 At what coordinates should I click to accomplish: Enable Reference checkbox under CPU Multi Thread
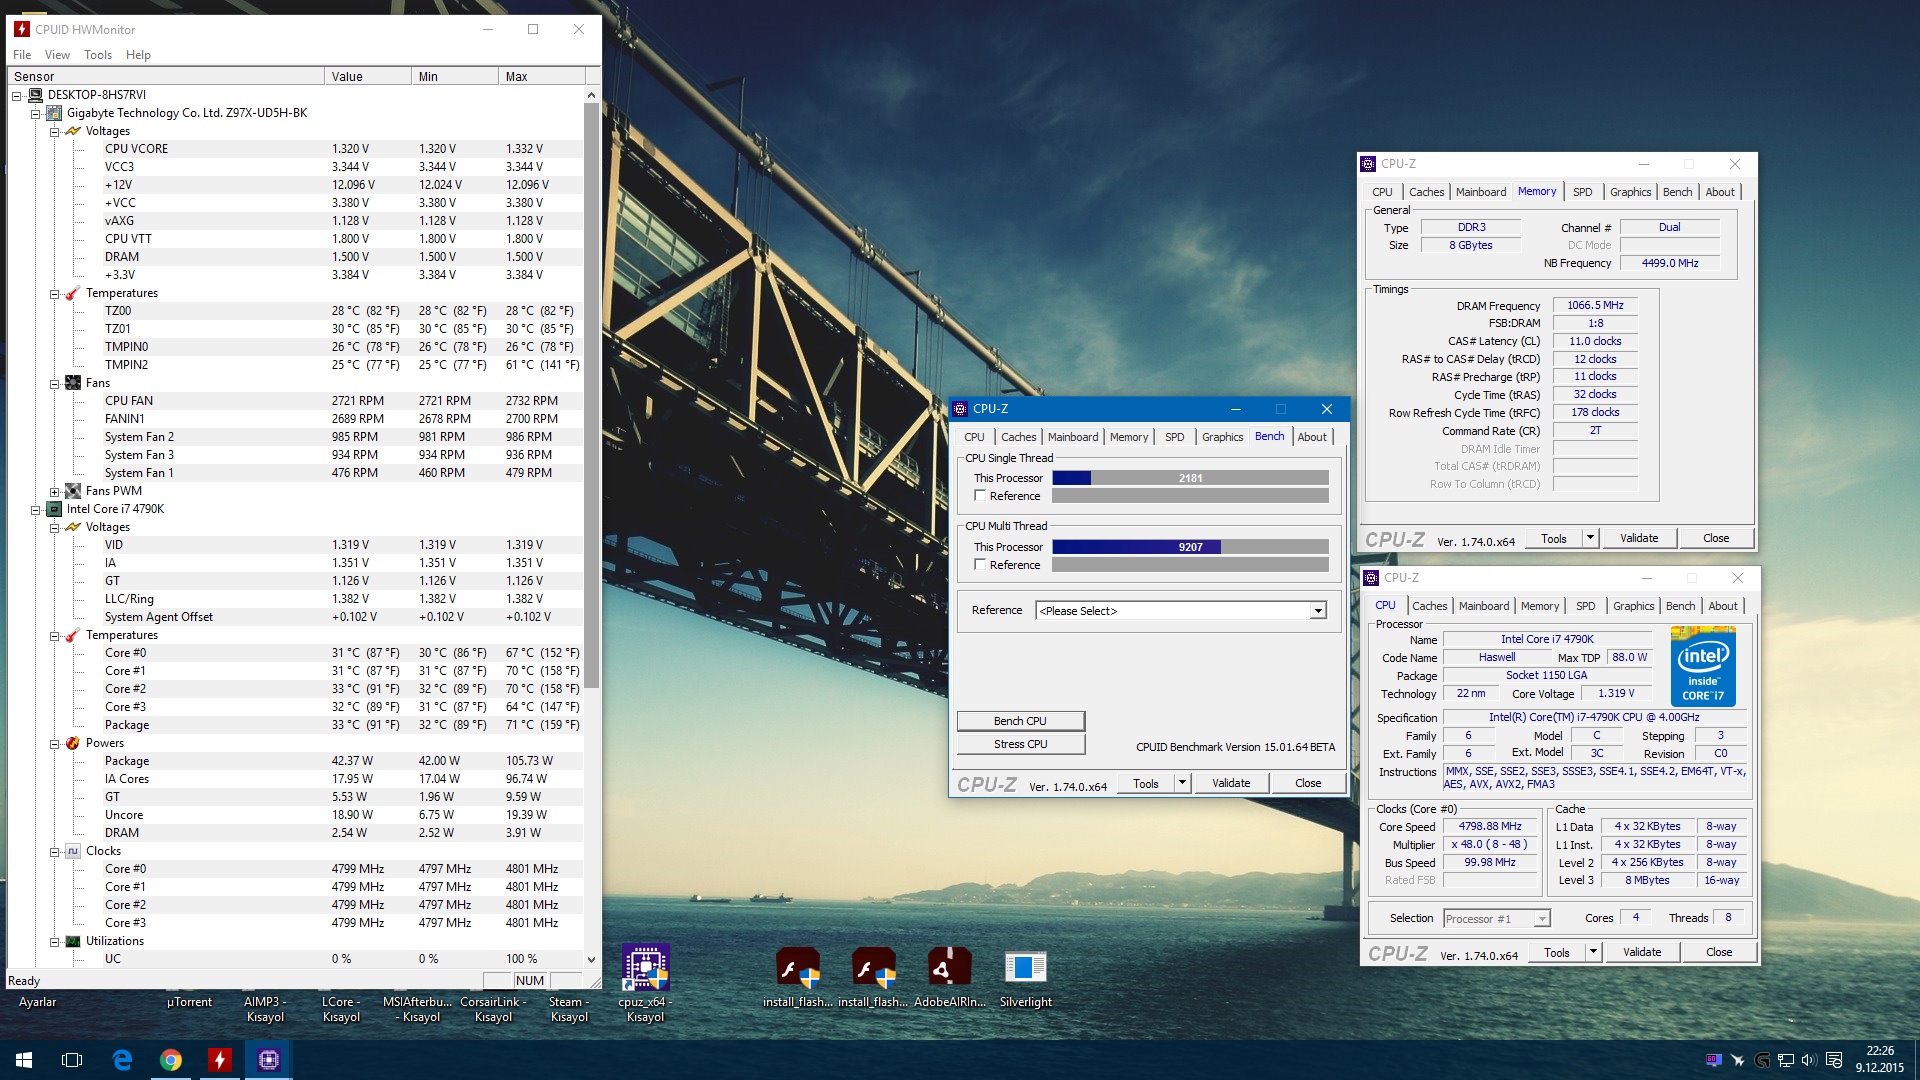(980, 564)
